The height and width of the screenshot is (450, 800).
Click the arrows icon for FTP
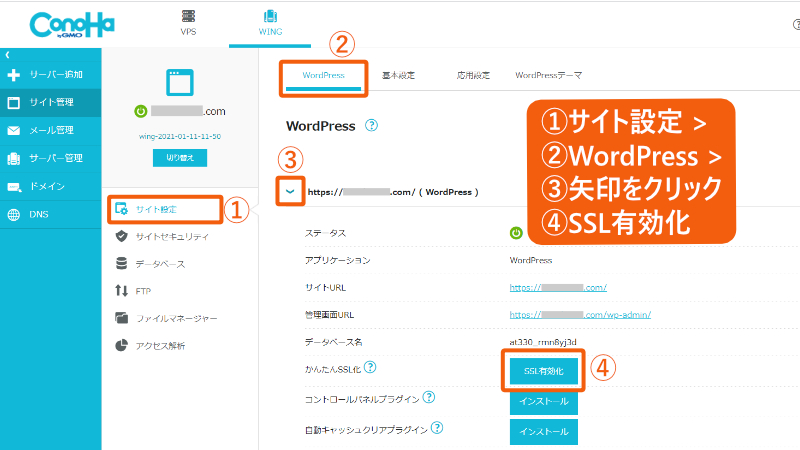click(121, 291)
